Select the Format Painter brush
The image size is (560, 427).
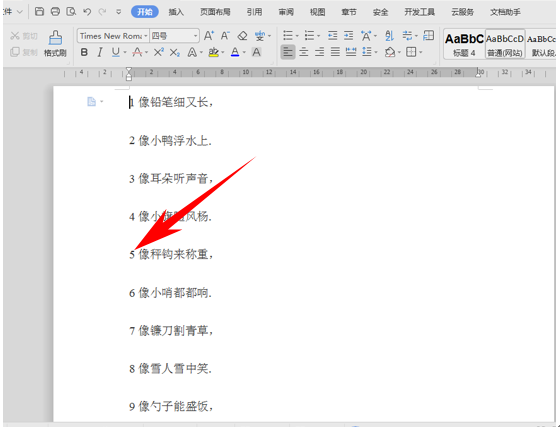click(55, 44)
